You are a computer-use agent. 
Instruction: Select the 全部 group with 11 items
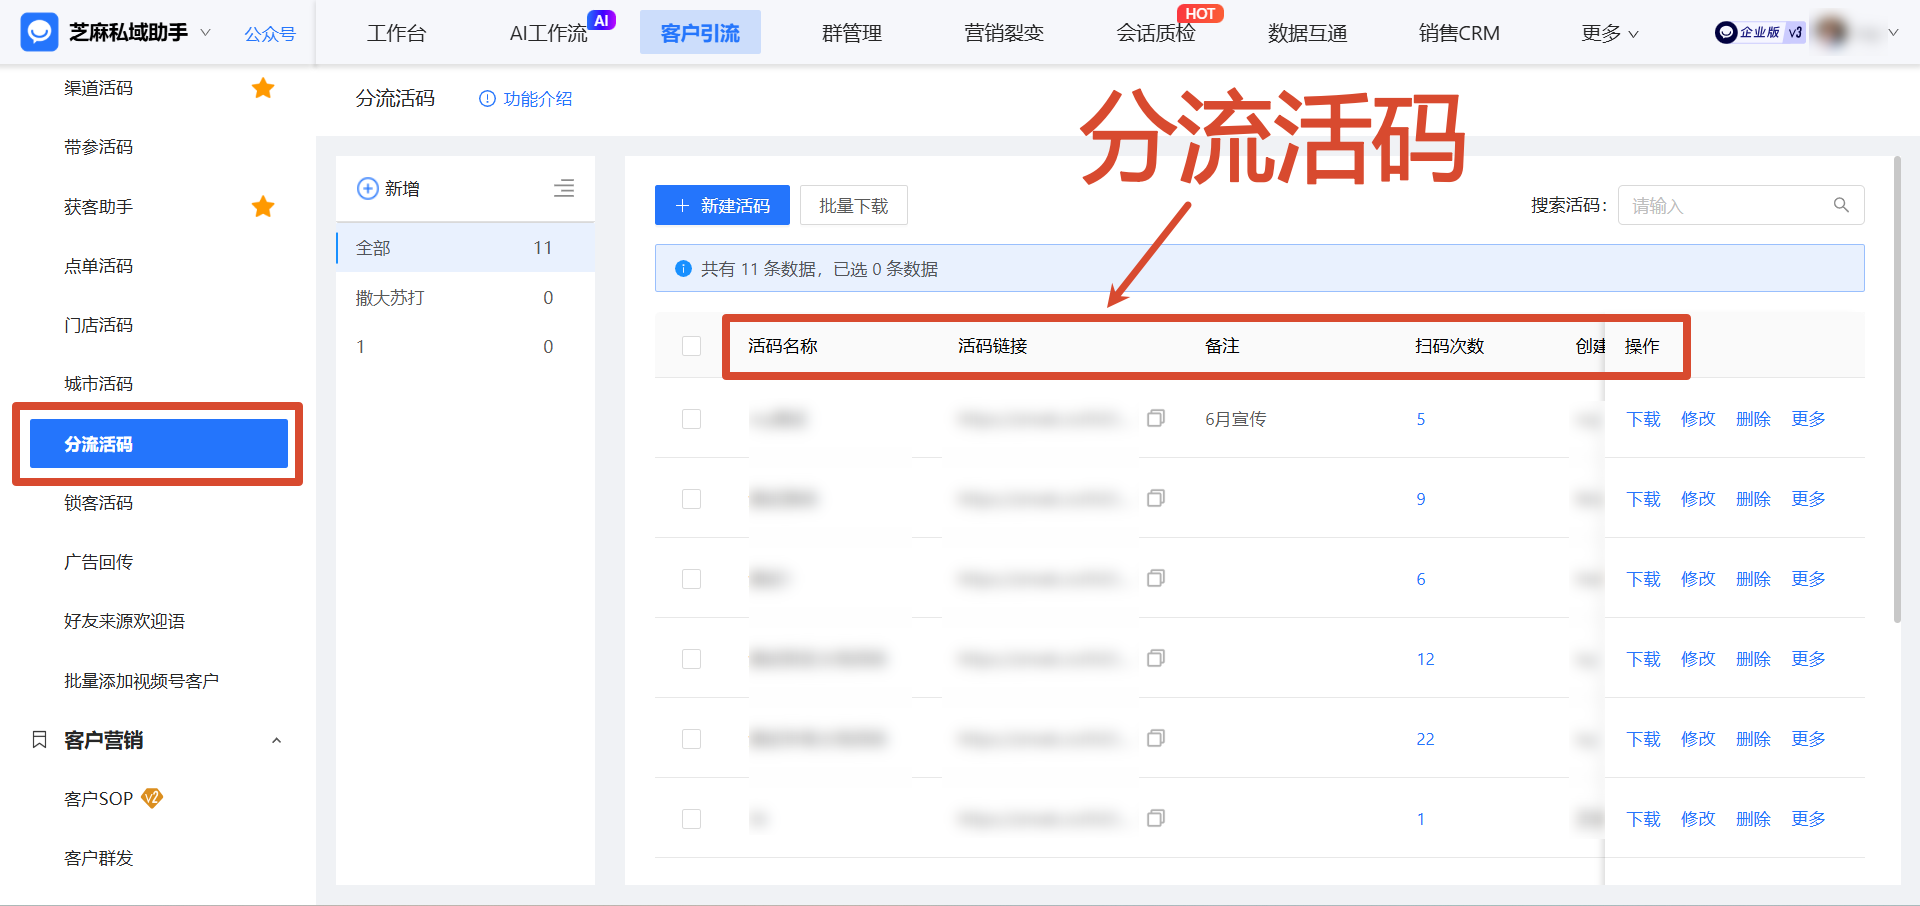coord(466,247)
